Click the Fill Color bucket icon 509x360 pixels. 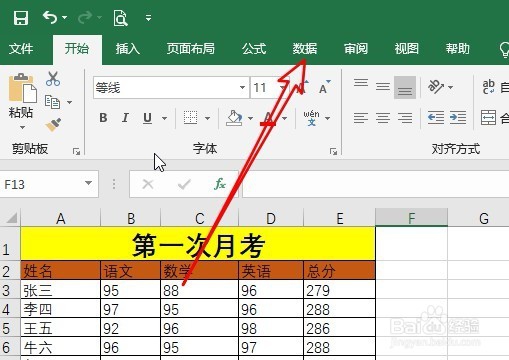click(234, 118)
